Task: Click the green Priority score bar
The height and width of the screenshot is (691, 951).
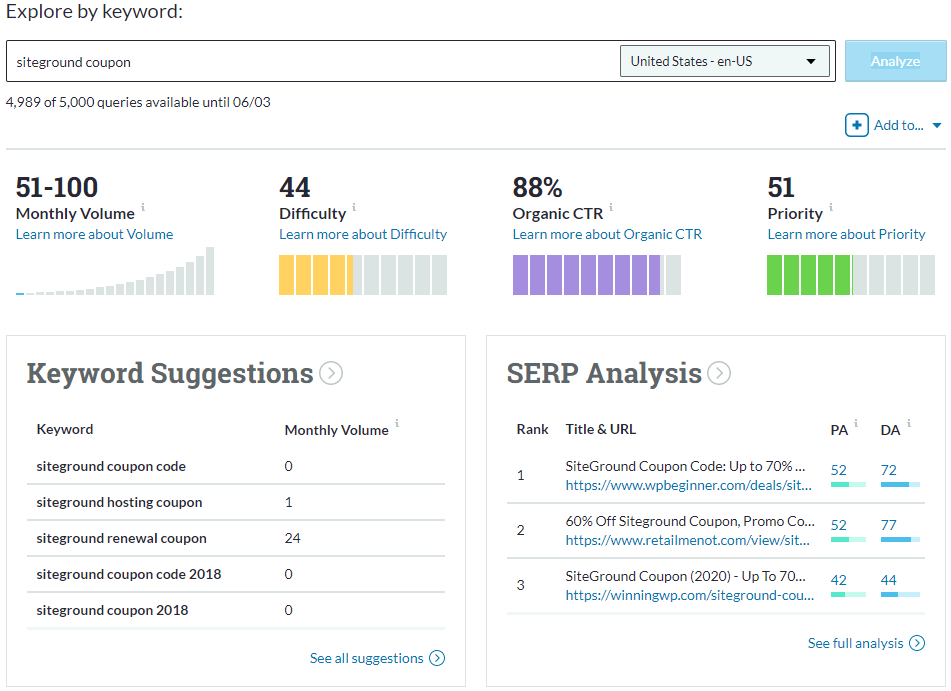Action: click(x=850, y=275)
